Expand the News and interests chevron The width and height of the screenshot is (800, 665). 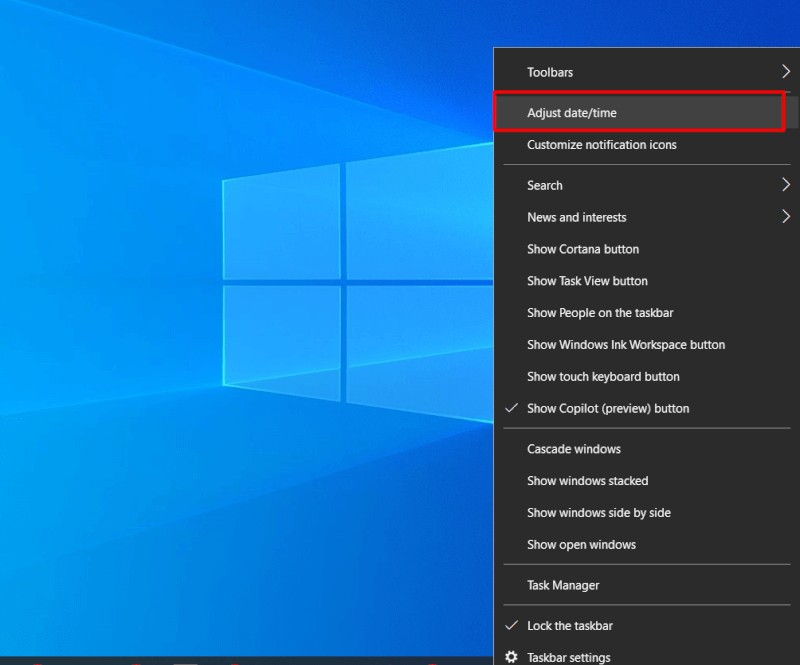786,216
